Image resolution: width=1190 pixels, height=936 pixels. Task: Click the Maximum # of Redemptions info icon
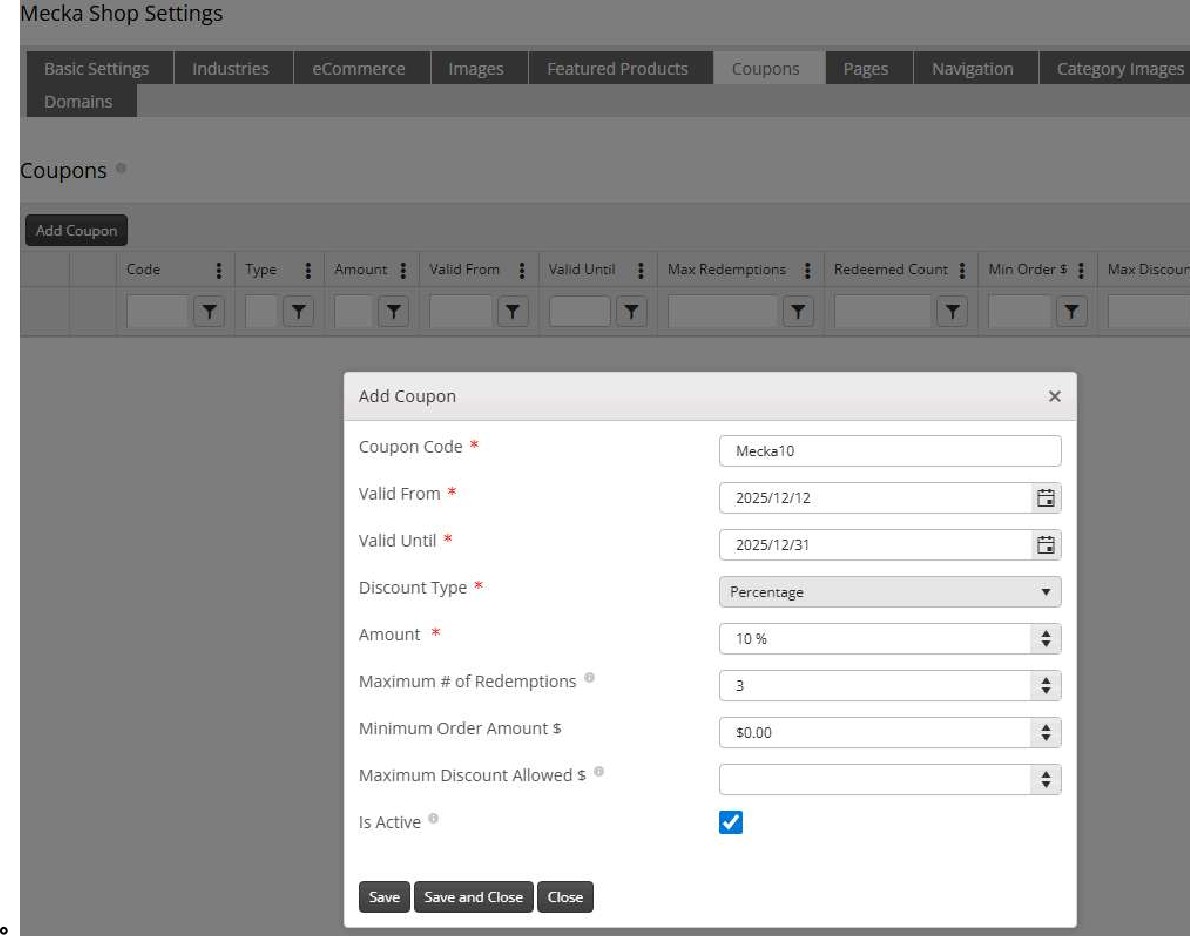coord(590,678)
